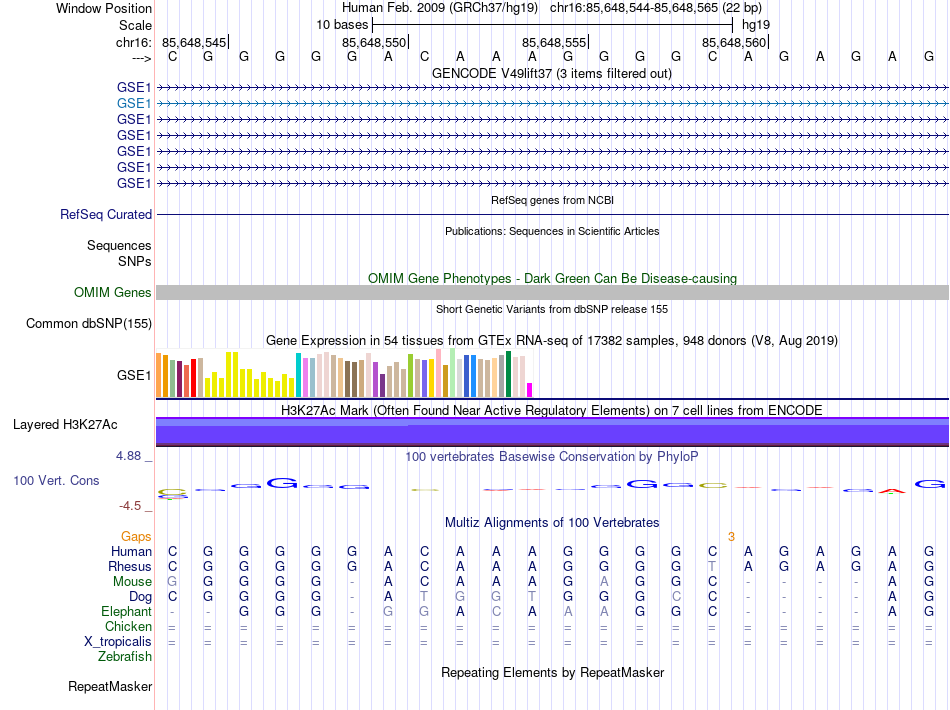Click the OMIM Genes track label
Viewport: 950px width, 710px height.
[112, 293]
